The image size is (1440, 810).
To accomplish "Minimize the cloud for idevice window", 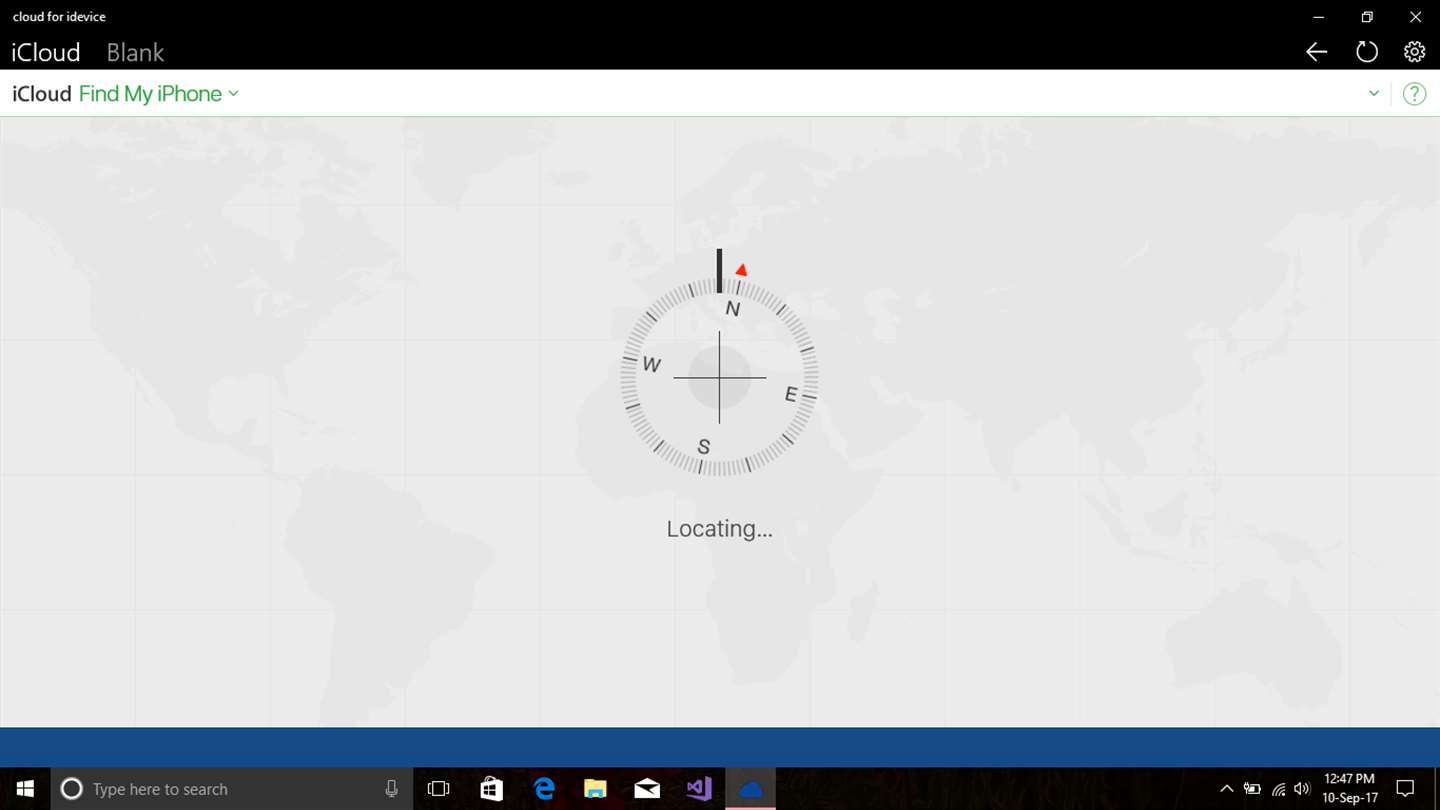I will [1319, 17].
